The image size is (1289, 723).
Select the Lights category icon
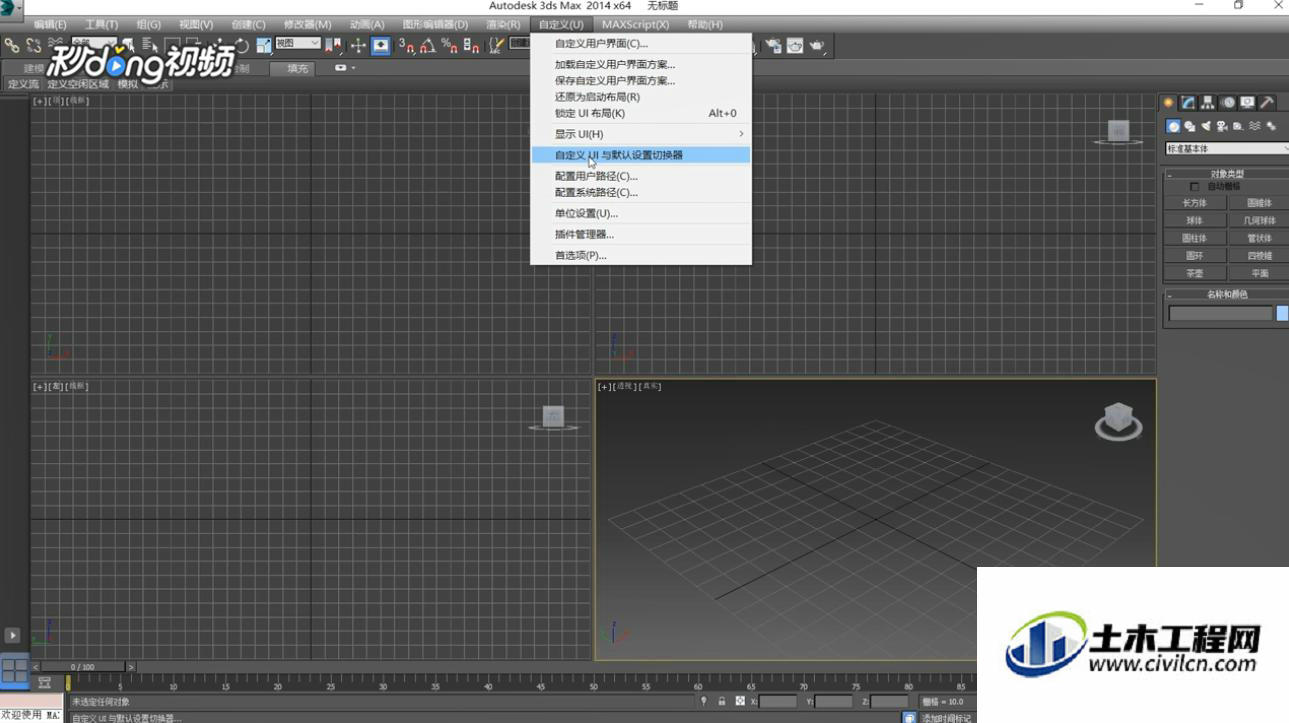[x=1206, y=127]
